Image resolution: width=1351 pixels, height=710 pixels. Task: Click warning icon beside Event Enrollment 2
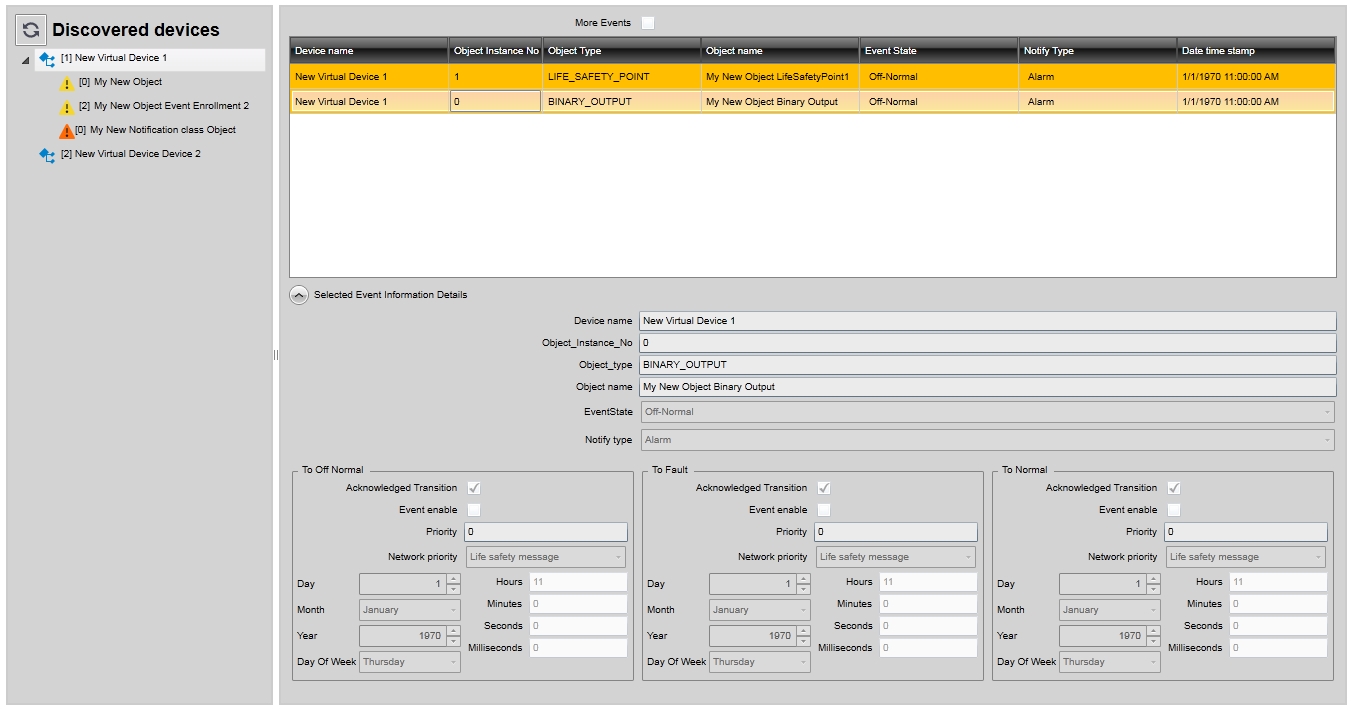[x=67, y=107]
